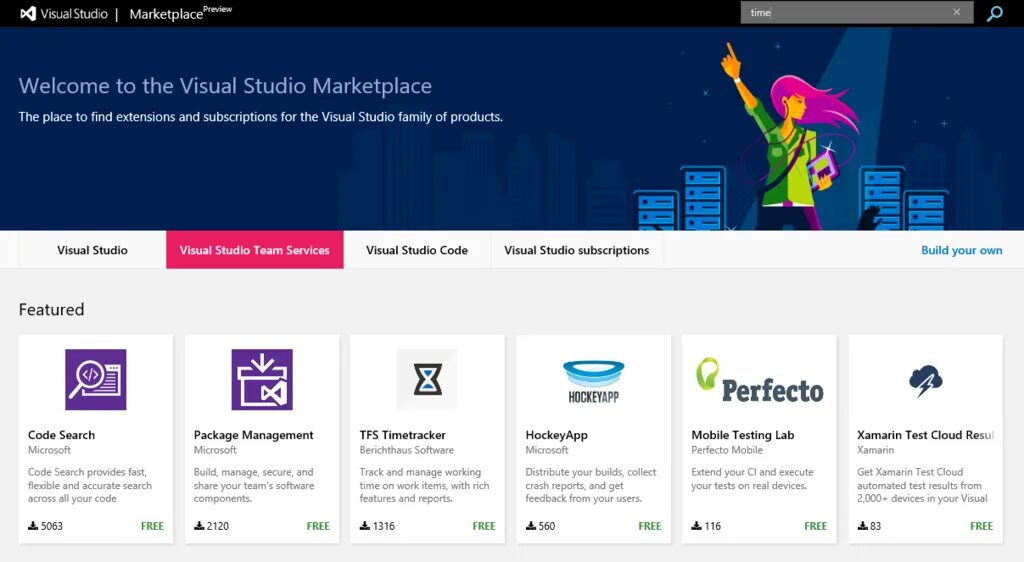The image size is (1024, 562).
Task: Click the HockeyApp logo icon
Action: tap(594, 381)
